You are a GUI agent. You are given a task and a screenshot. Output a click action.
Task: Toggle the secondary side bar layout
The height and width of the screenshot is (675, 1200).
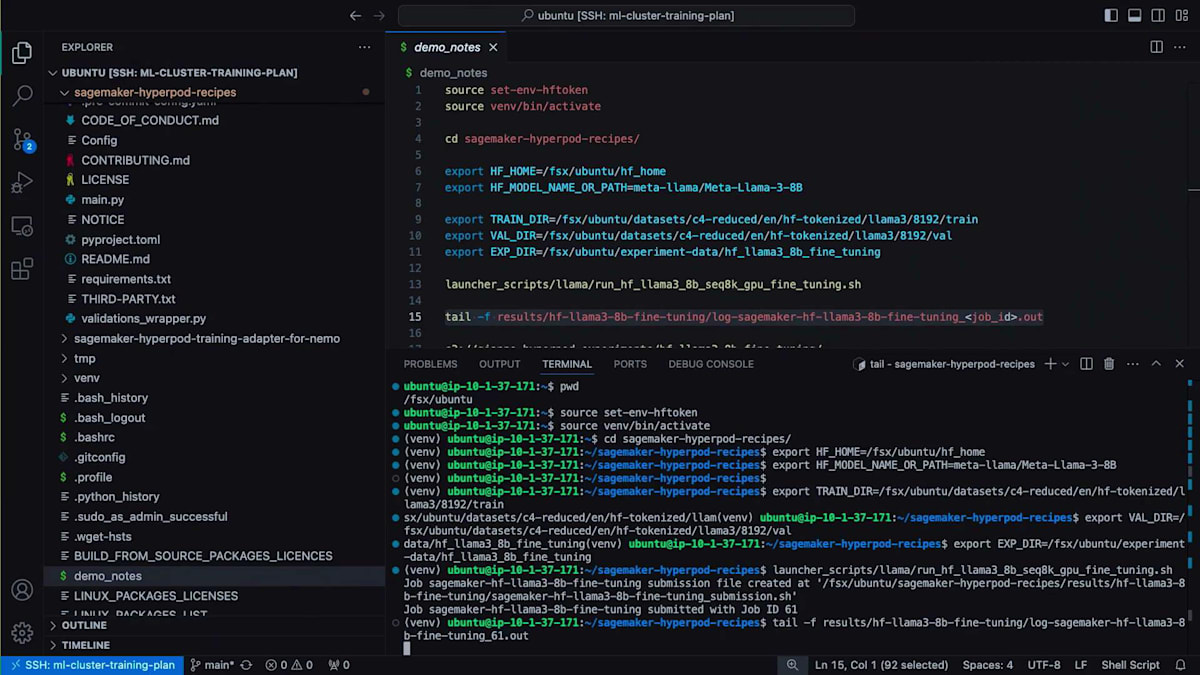[1159, 15]
